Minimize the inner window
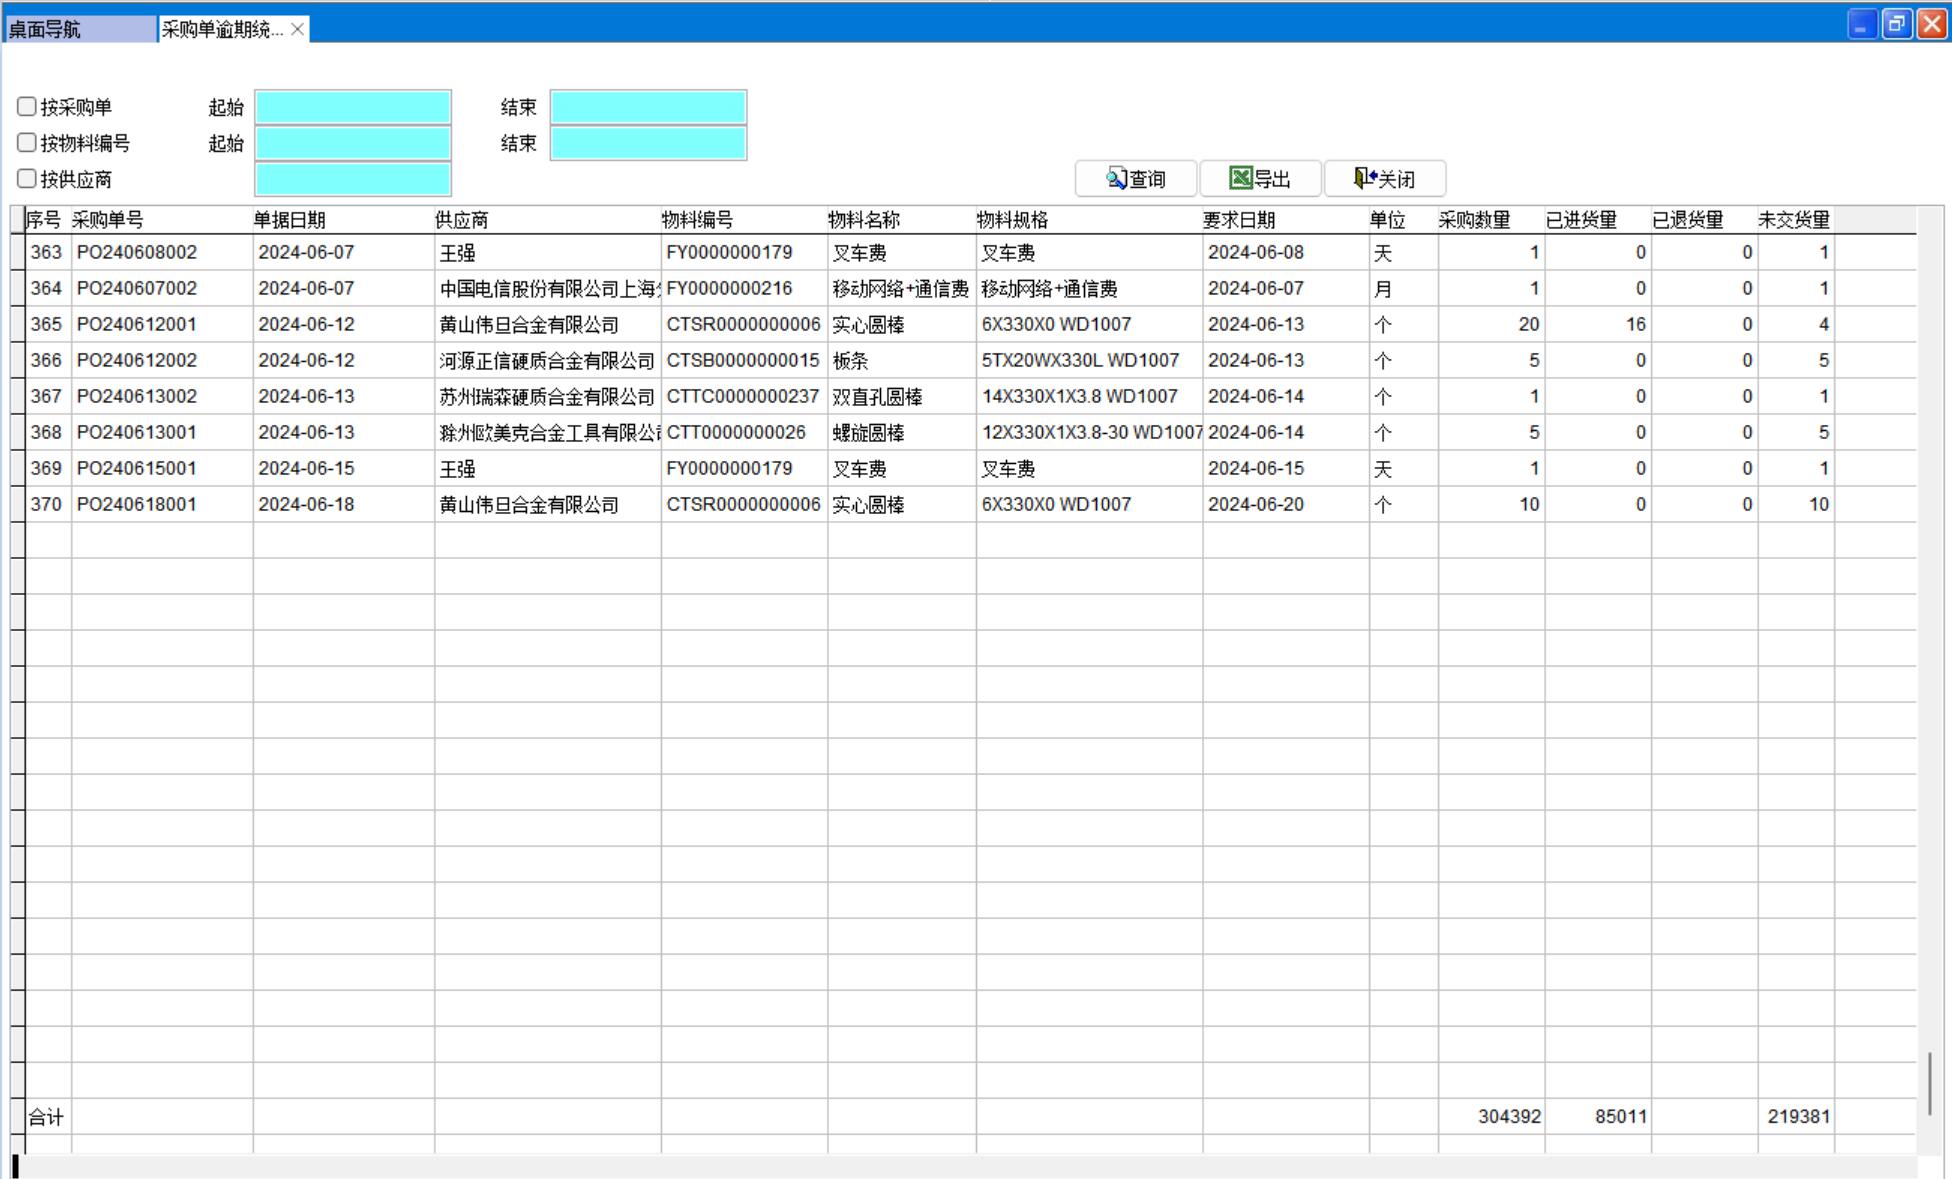This screenshot has width=1952, height=1179. (1861, 24)
